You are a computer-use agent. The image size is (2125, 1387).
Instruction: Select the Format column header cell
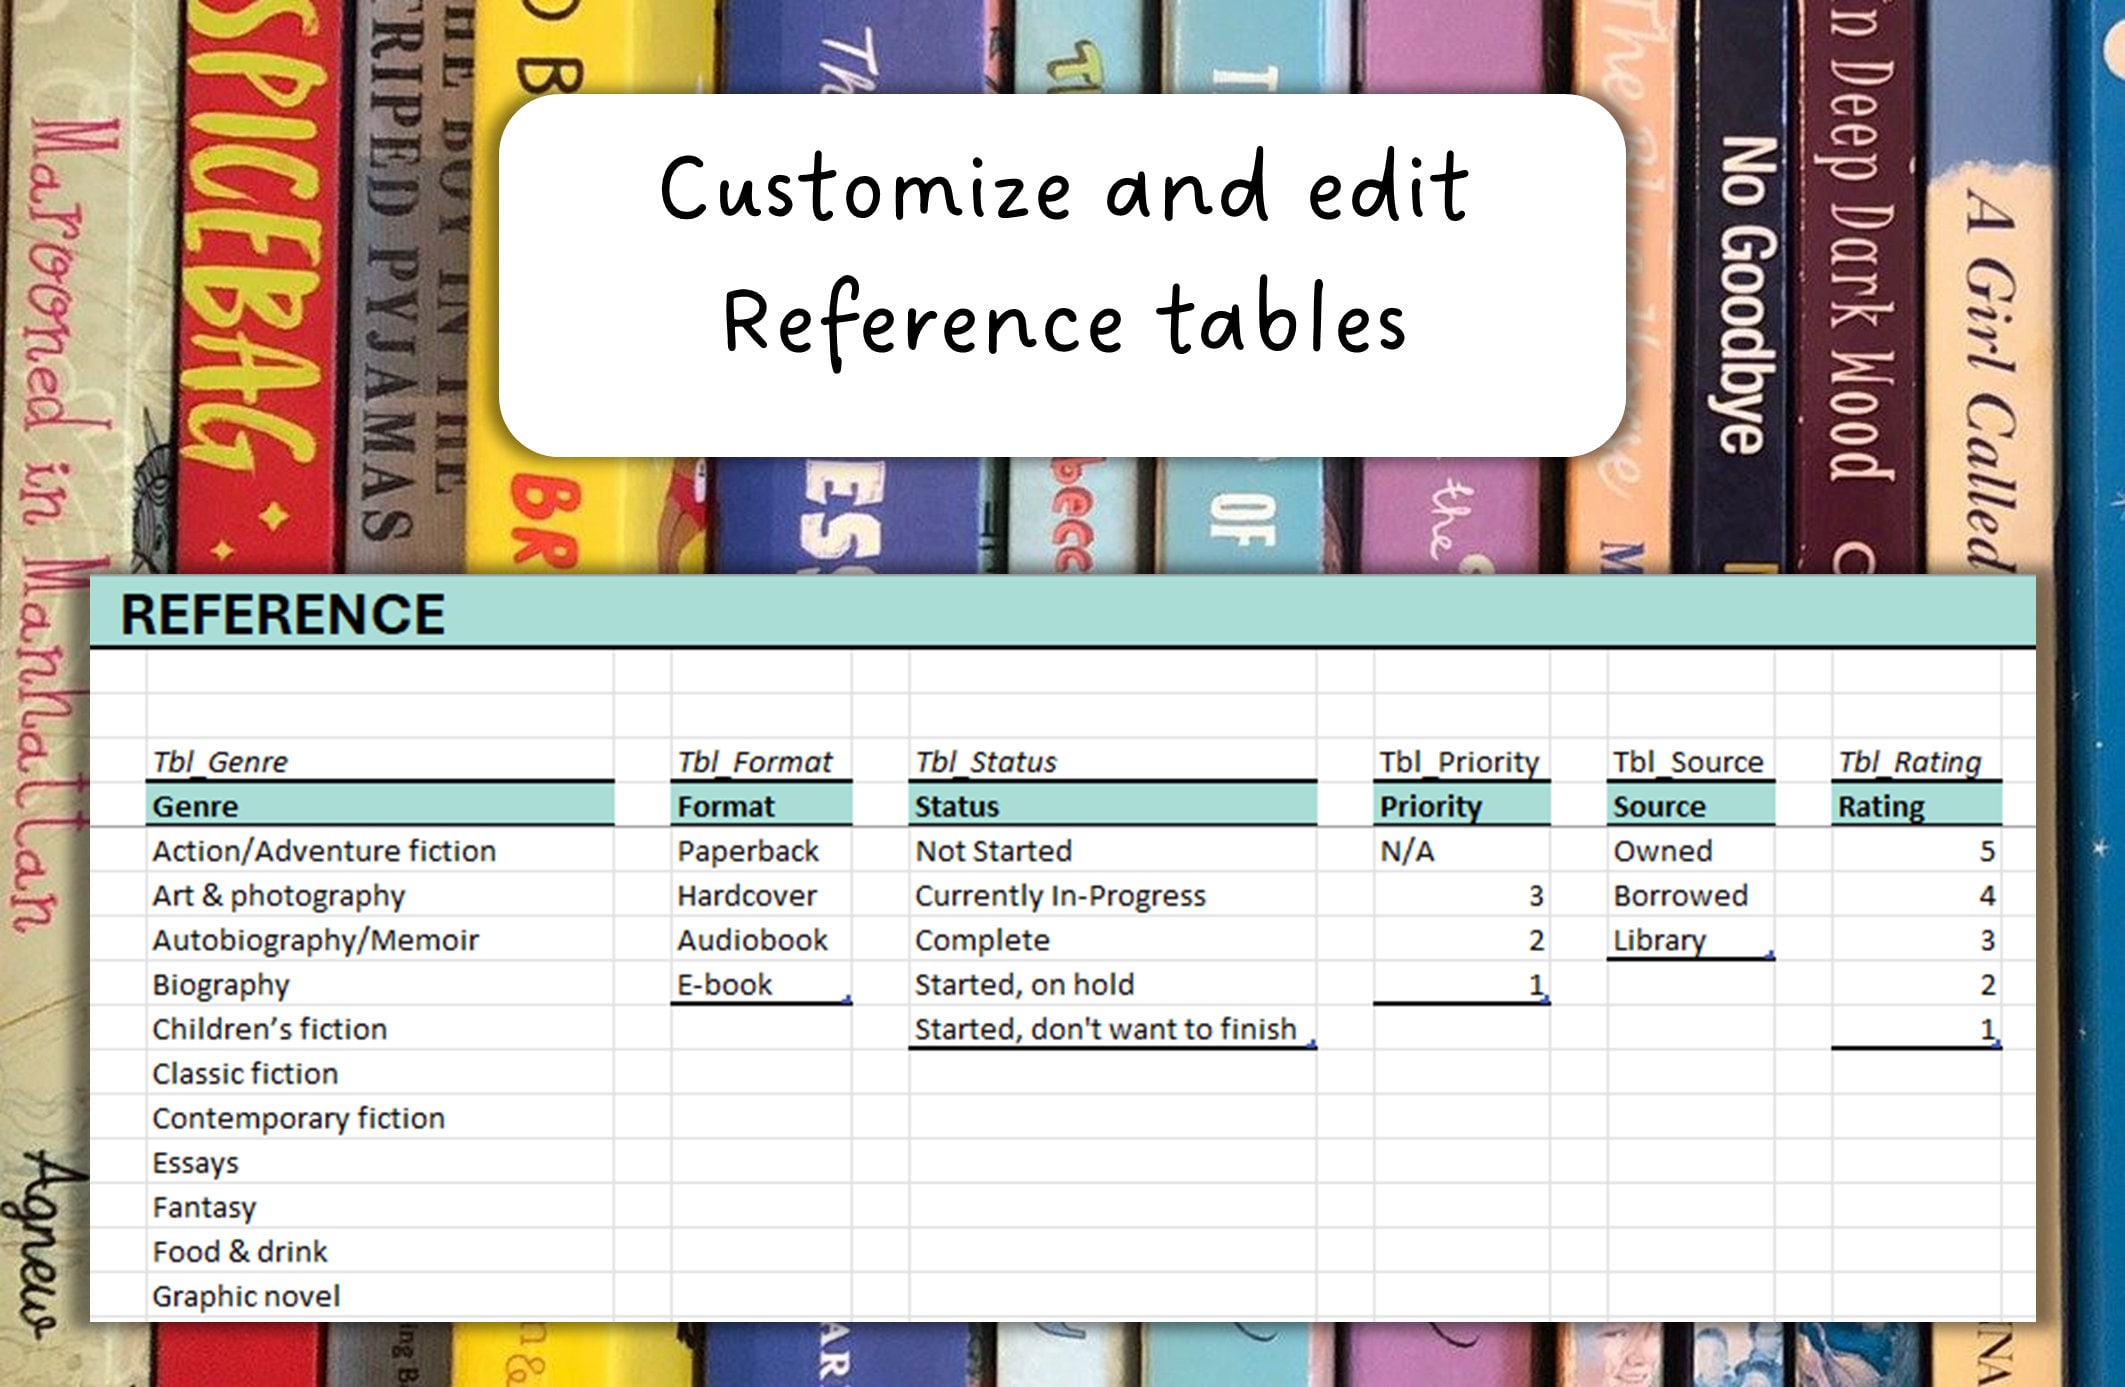pos(725,806)
